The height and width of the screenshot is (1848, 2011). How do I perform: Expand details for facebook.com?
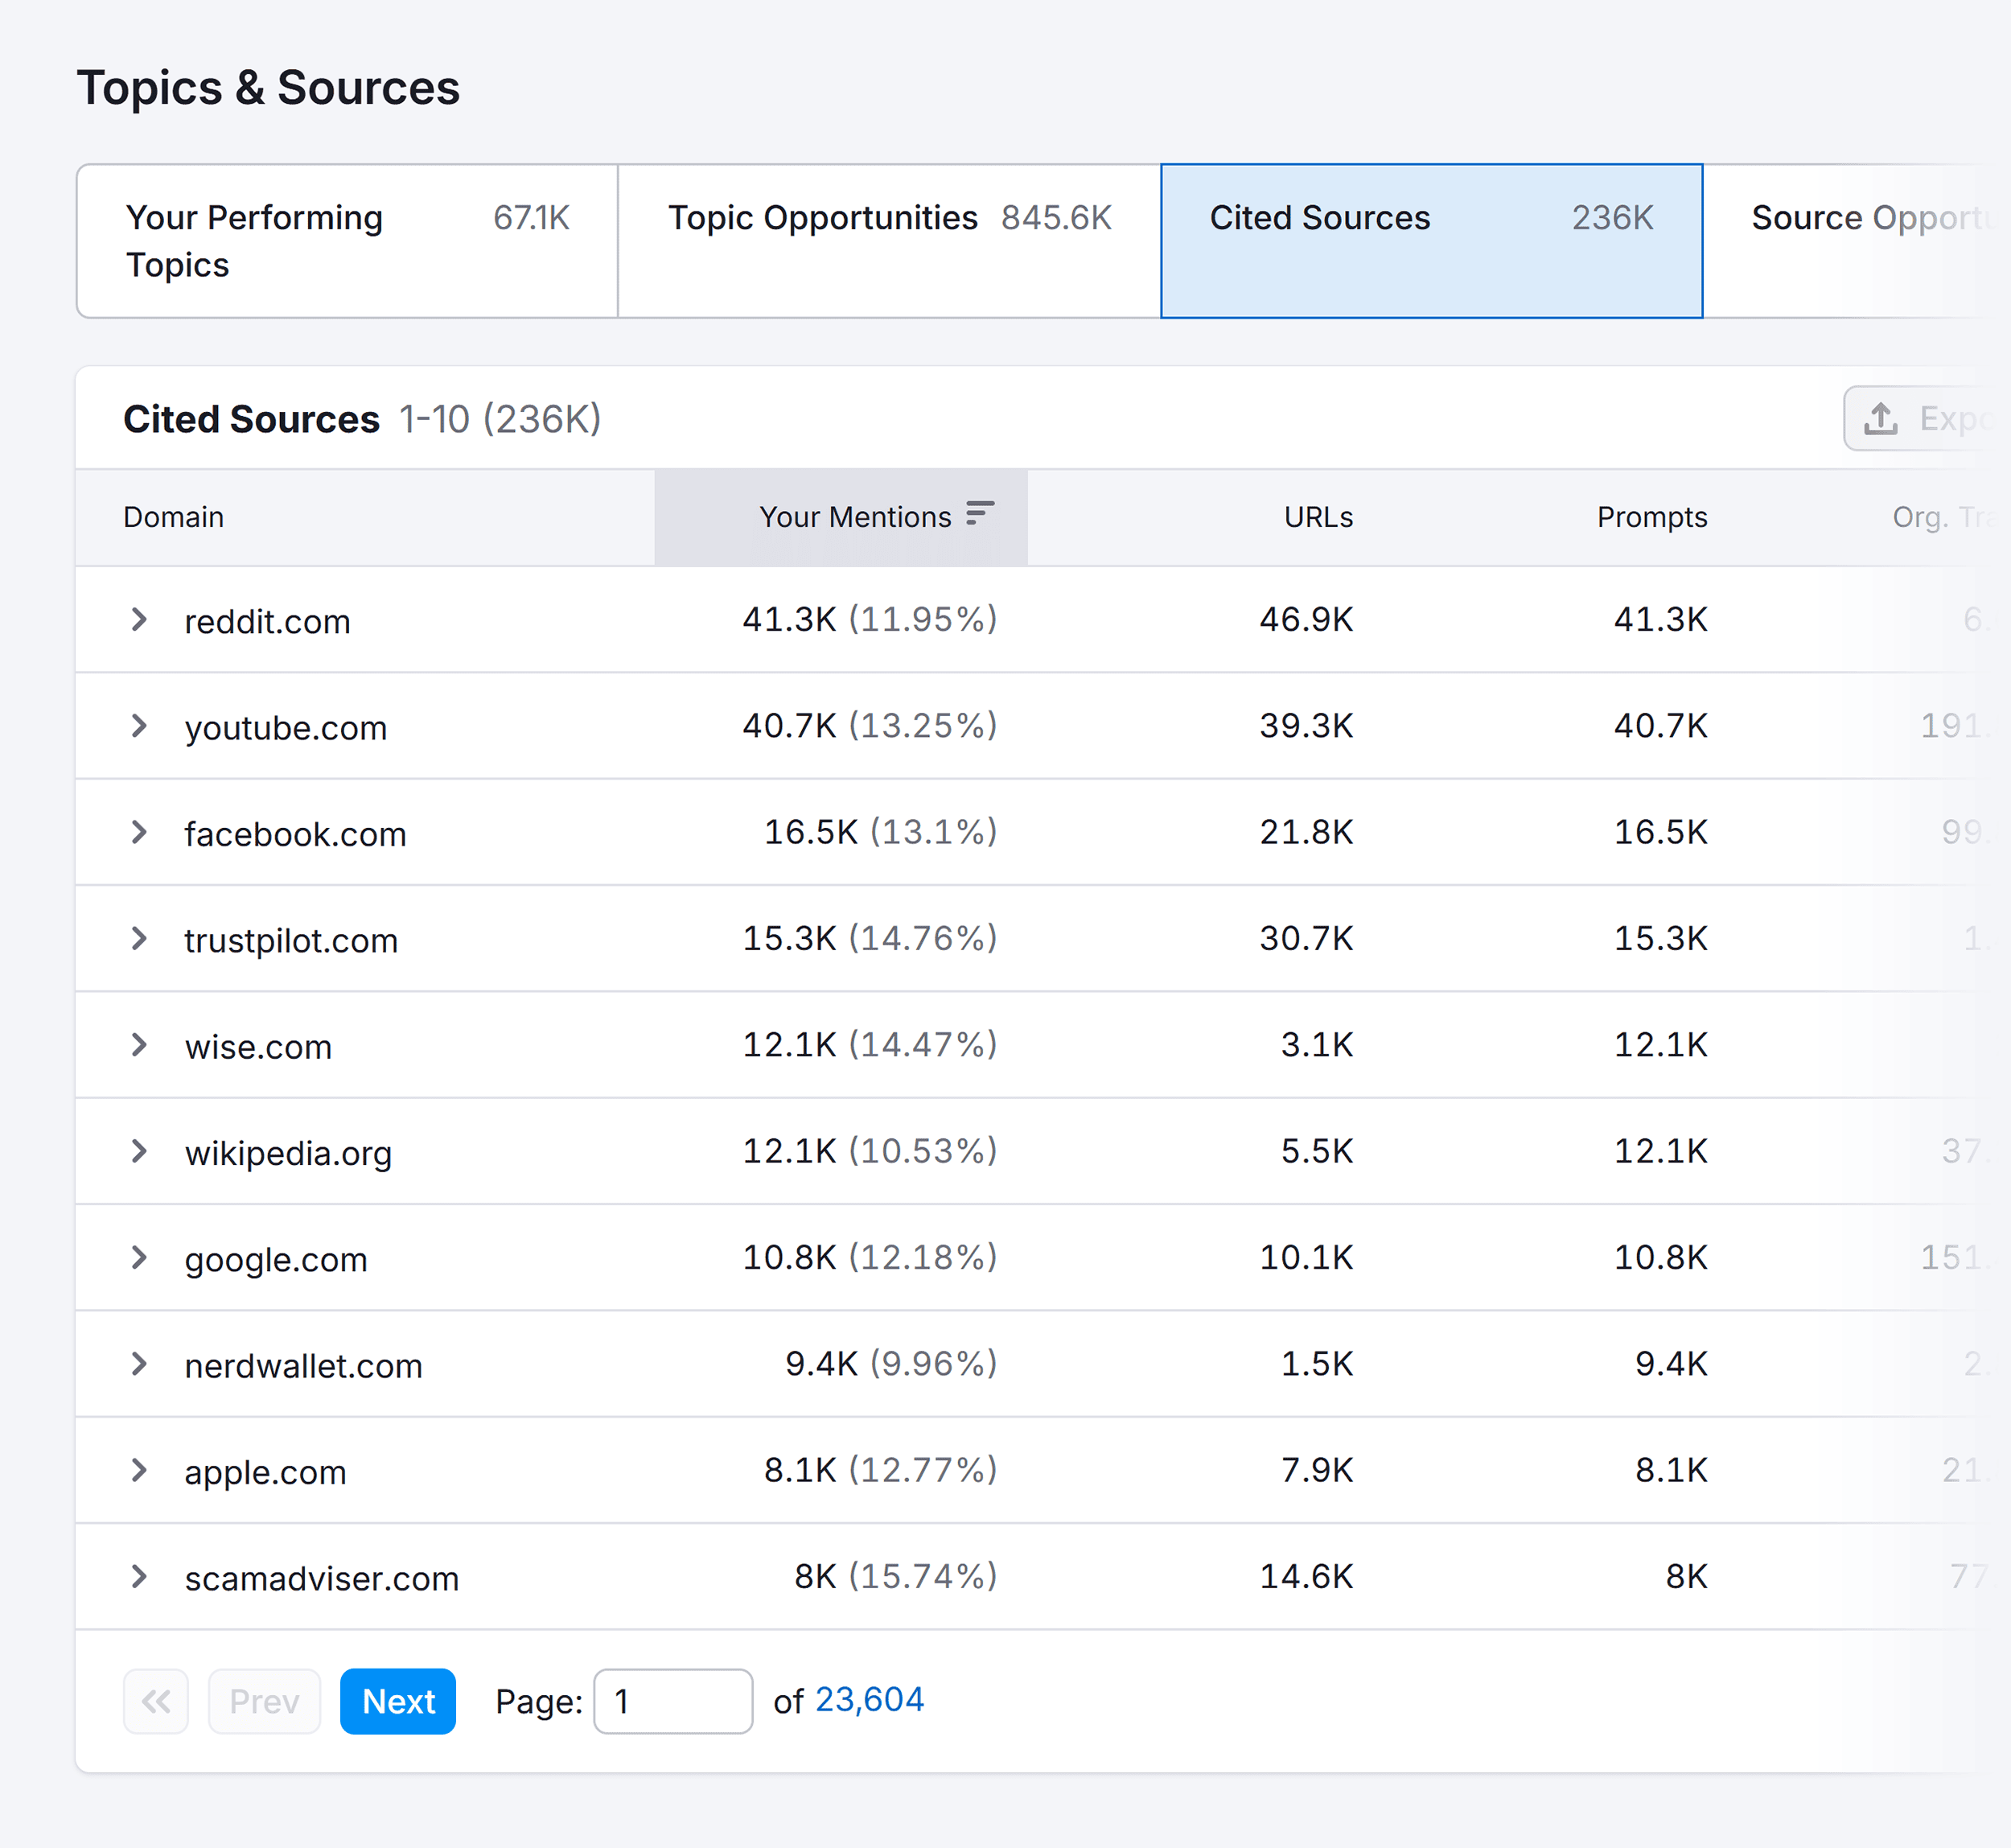point(138,832)
